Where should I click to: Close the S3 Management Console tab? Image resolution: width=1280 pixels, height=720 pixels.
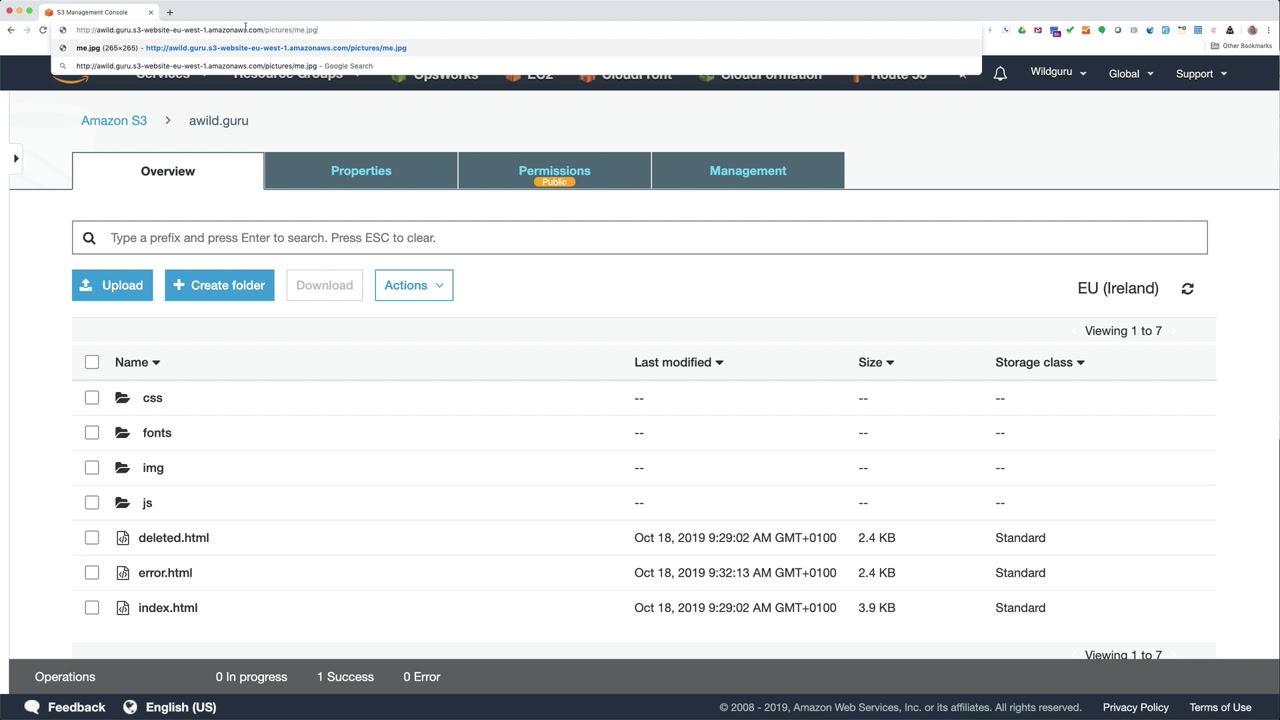tap(151, 12)
